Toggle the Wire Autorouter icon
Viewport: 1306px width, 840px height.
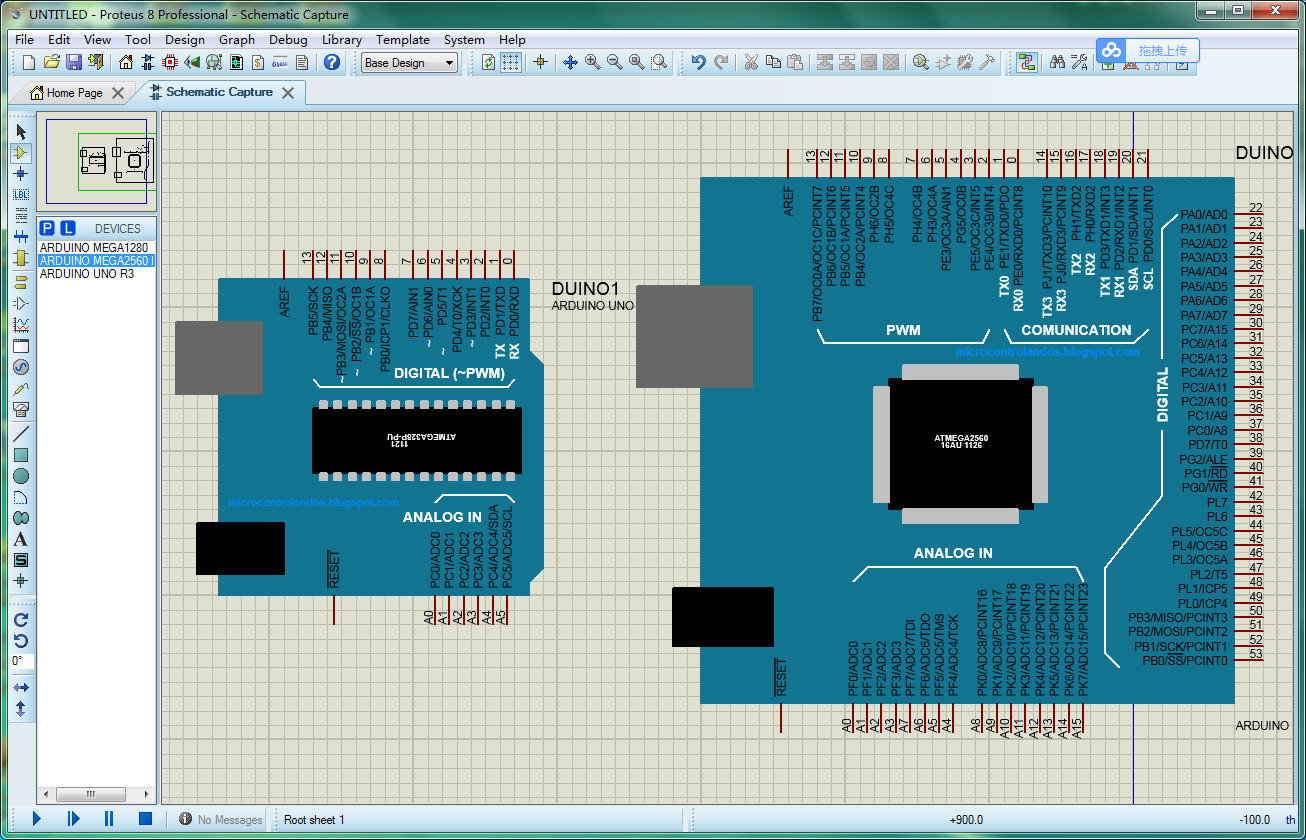[1027, 62]
